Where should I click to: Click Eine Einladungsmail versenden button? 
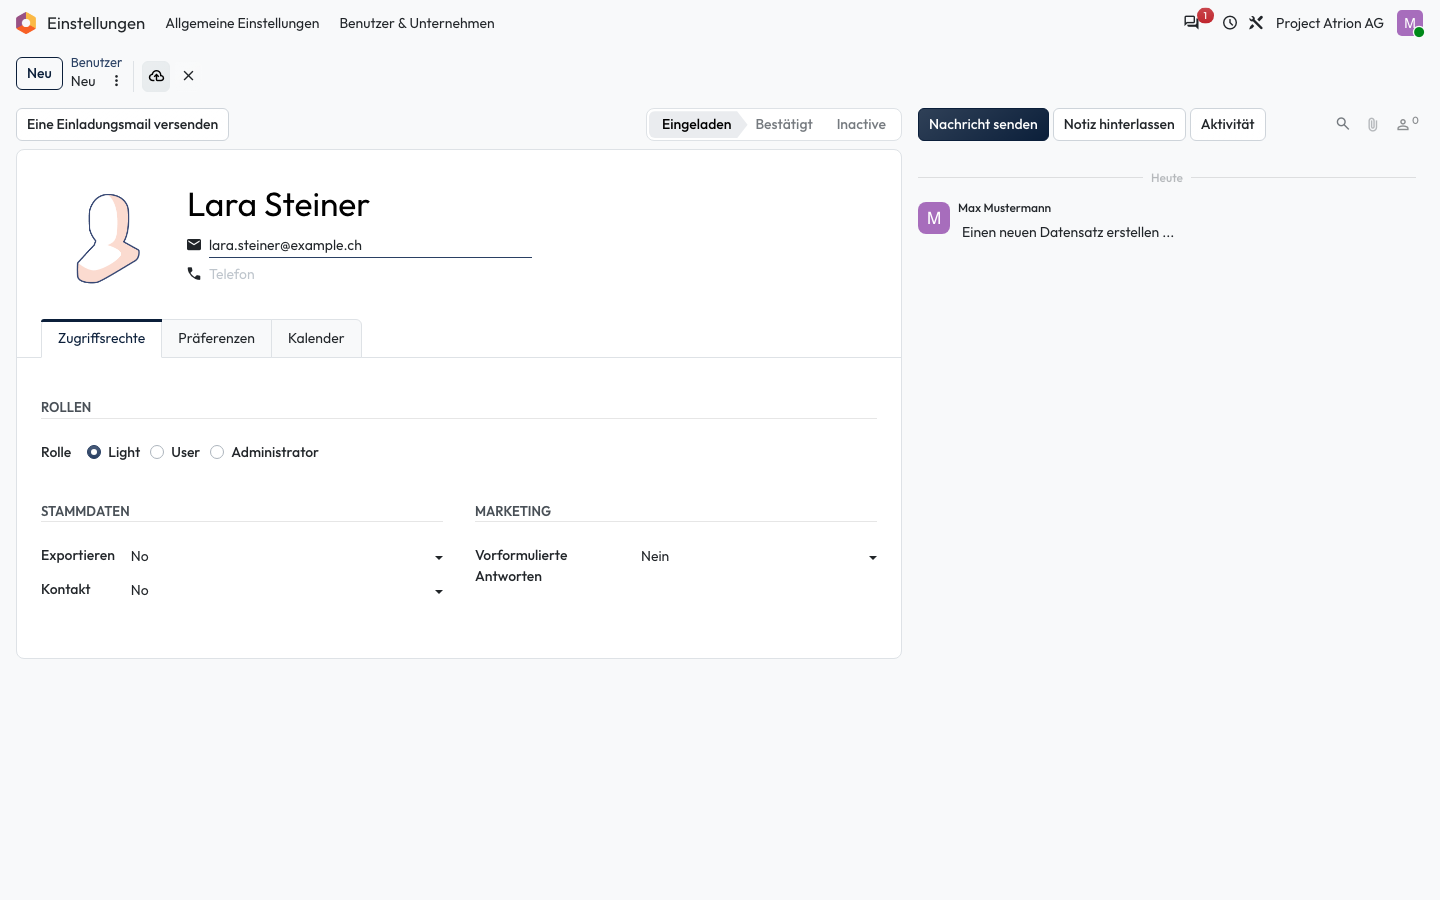tap(122, 125)
